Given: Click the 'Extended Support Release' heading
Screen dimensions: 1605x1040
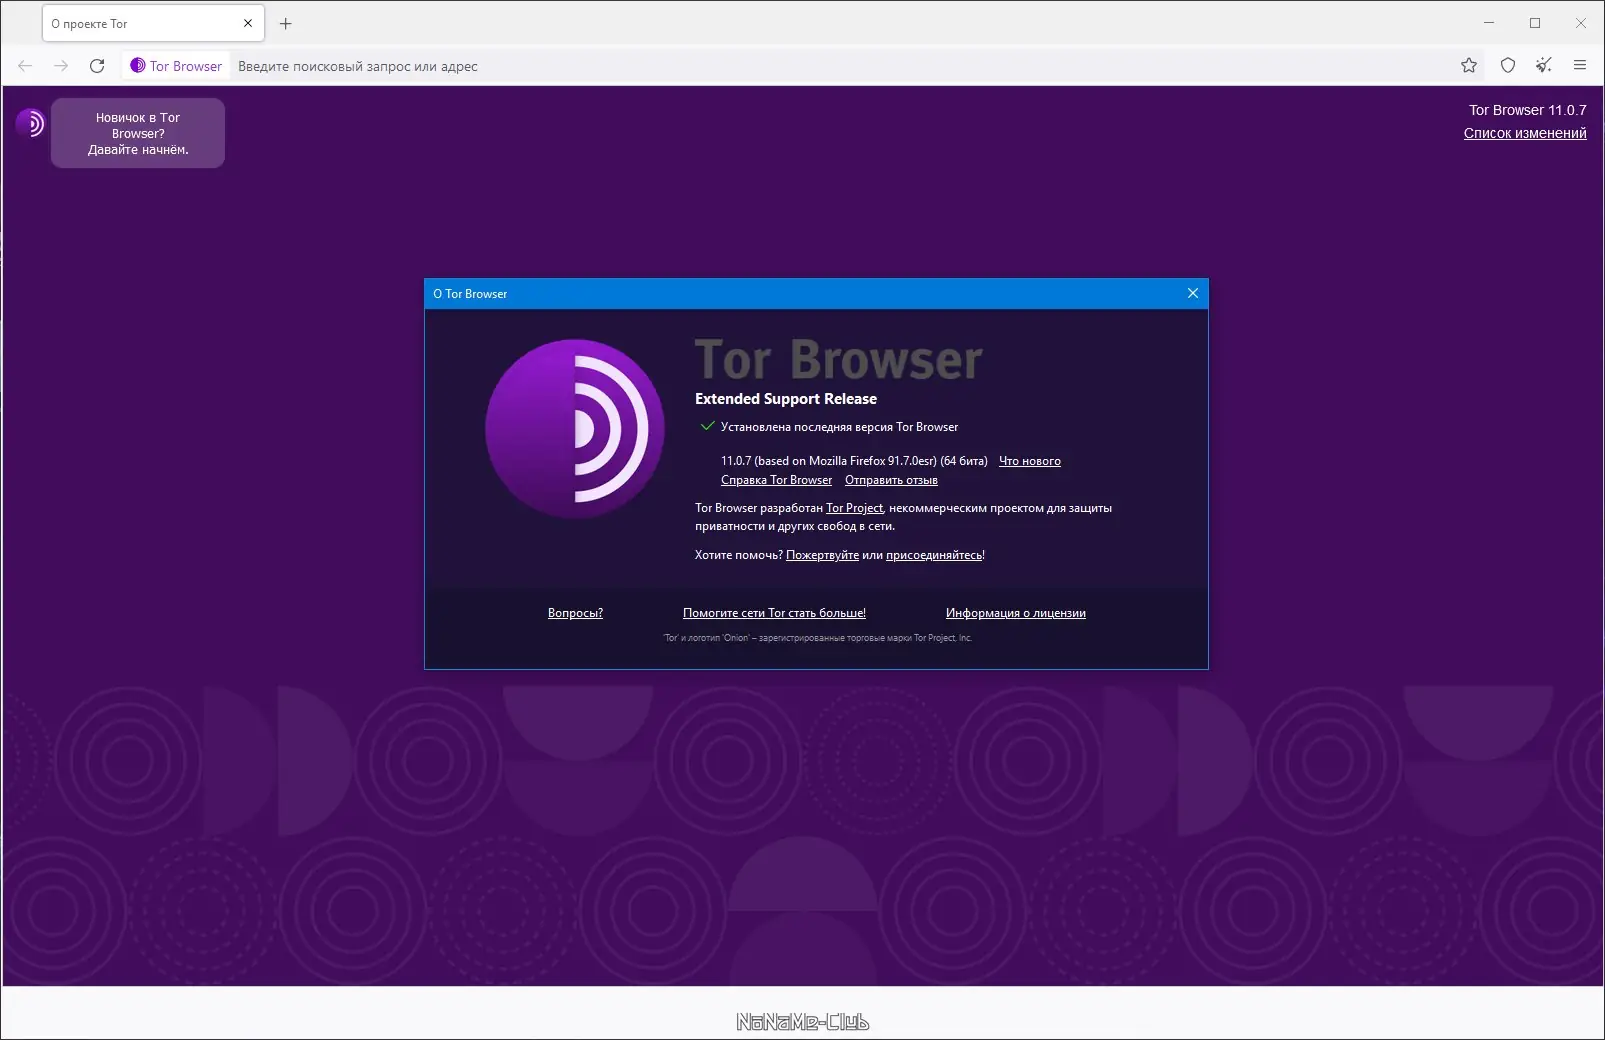Looking at the screenshot, I should [x=786, y=399].
